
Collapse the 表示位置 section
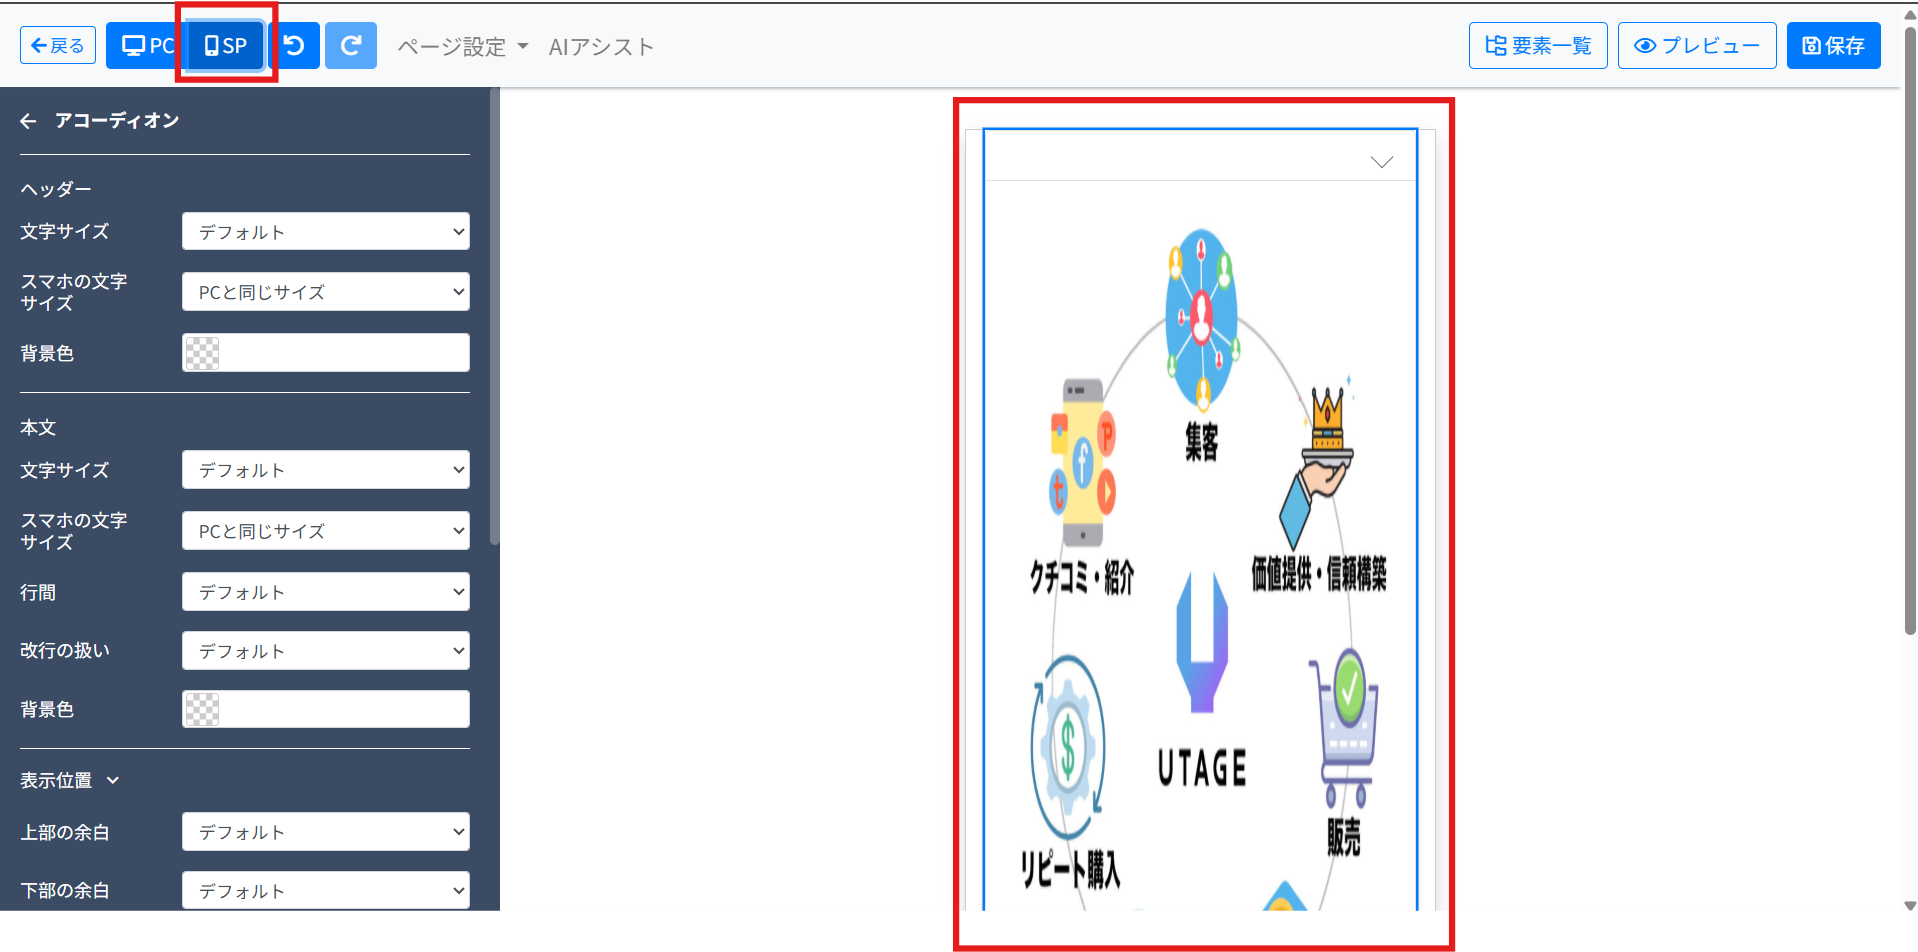pyautogui.click(x=70, y=780)
